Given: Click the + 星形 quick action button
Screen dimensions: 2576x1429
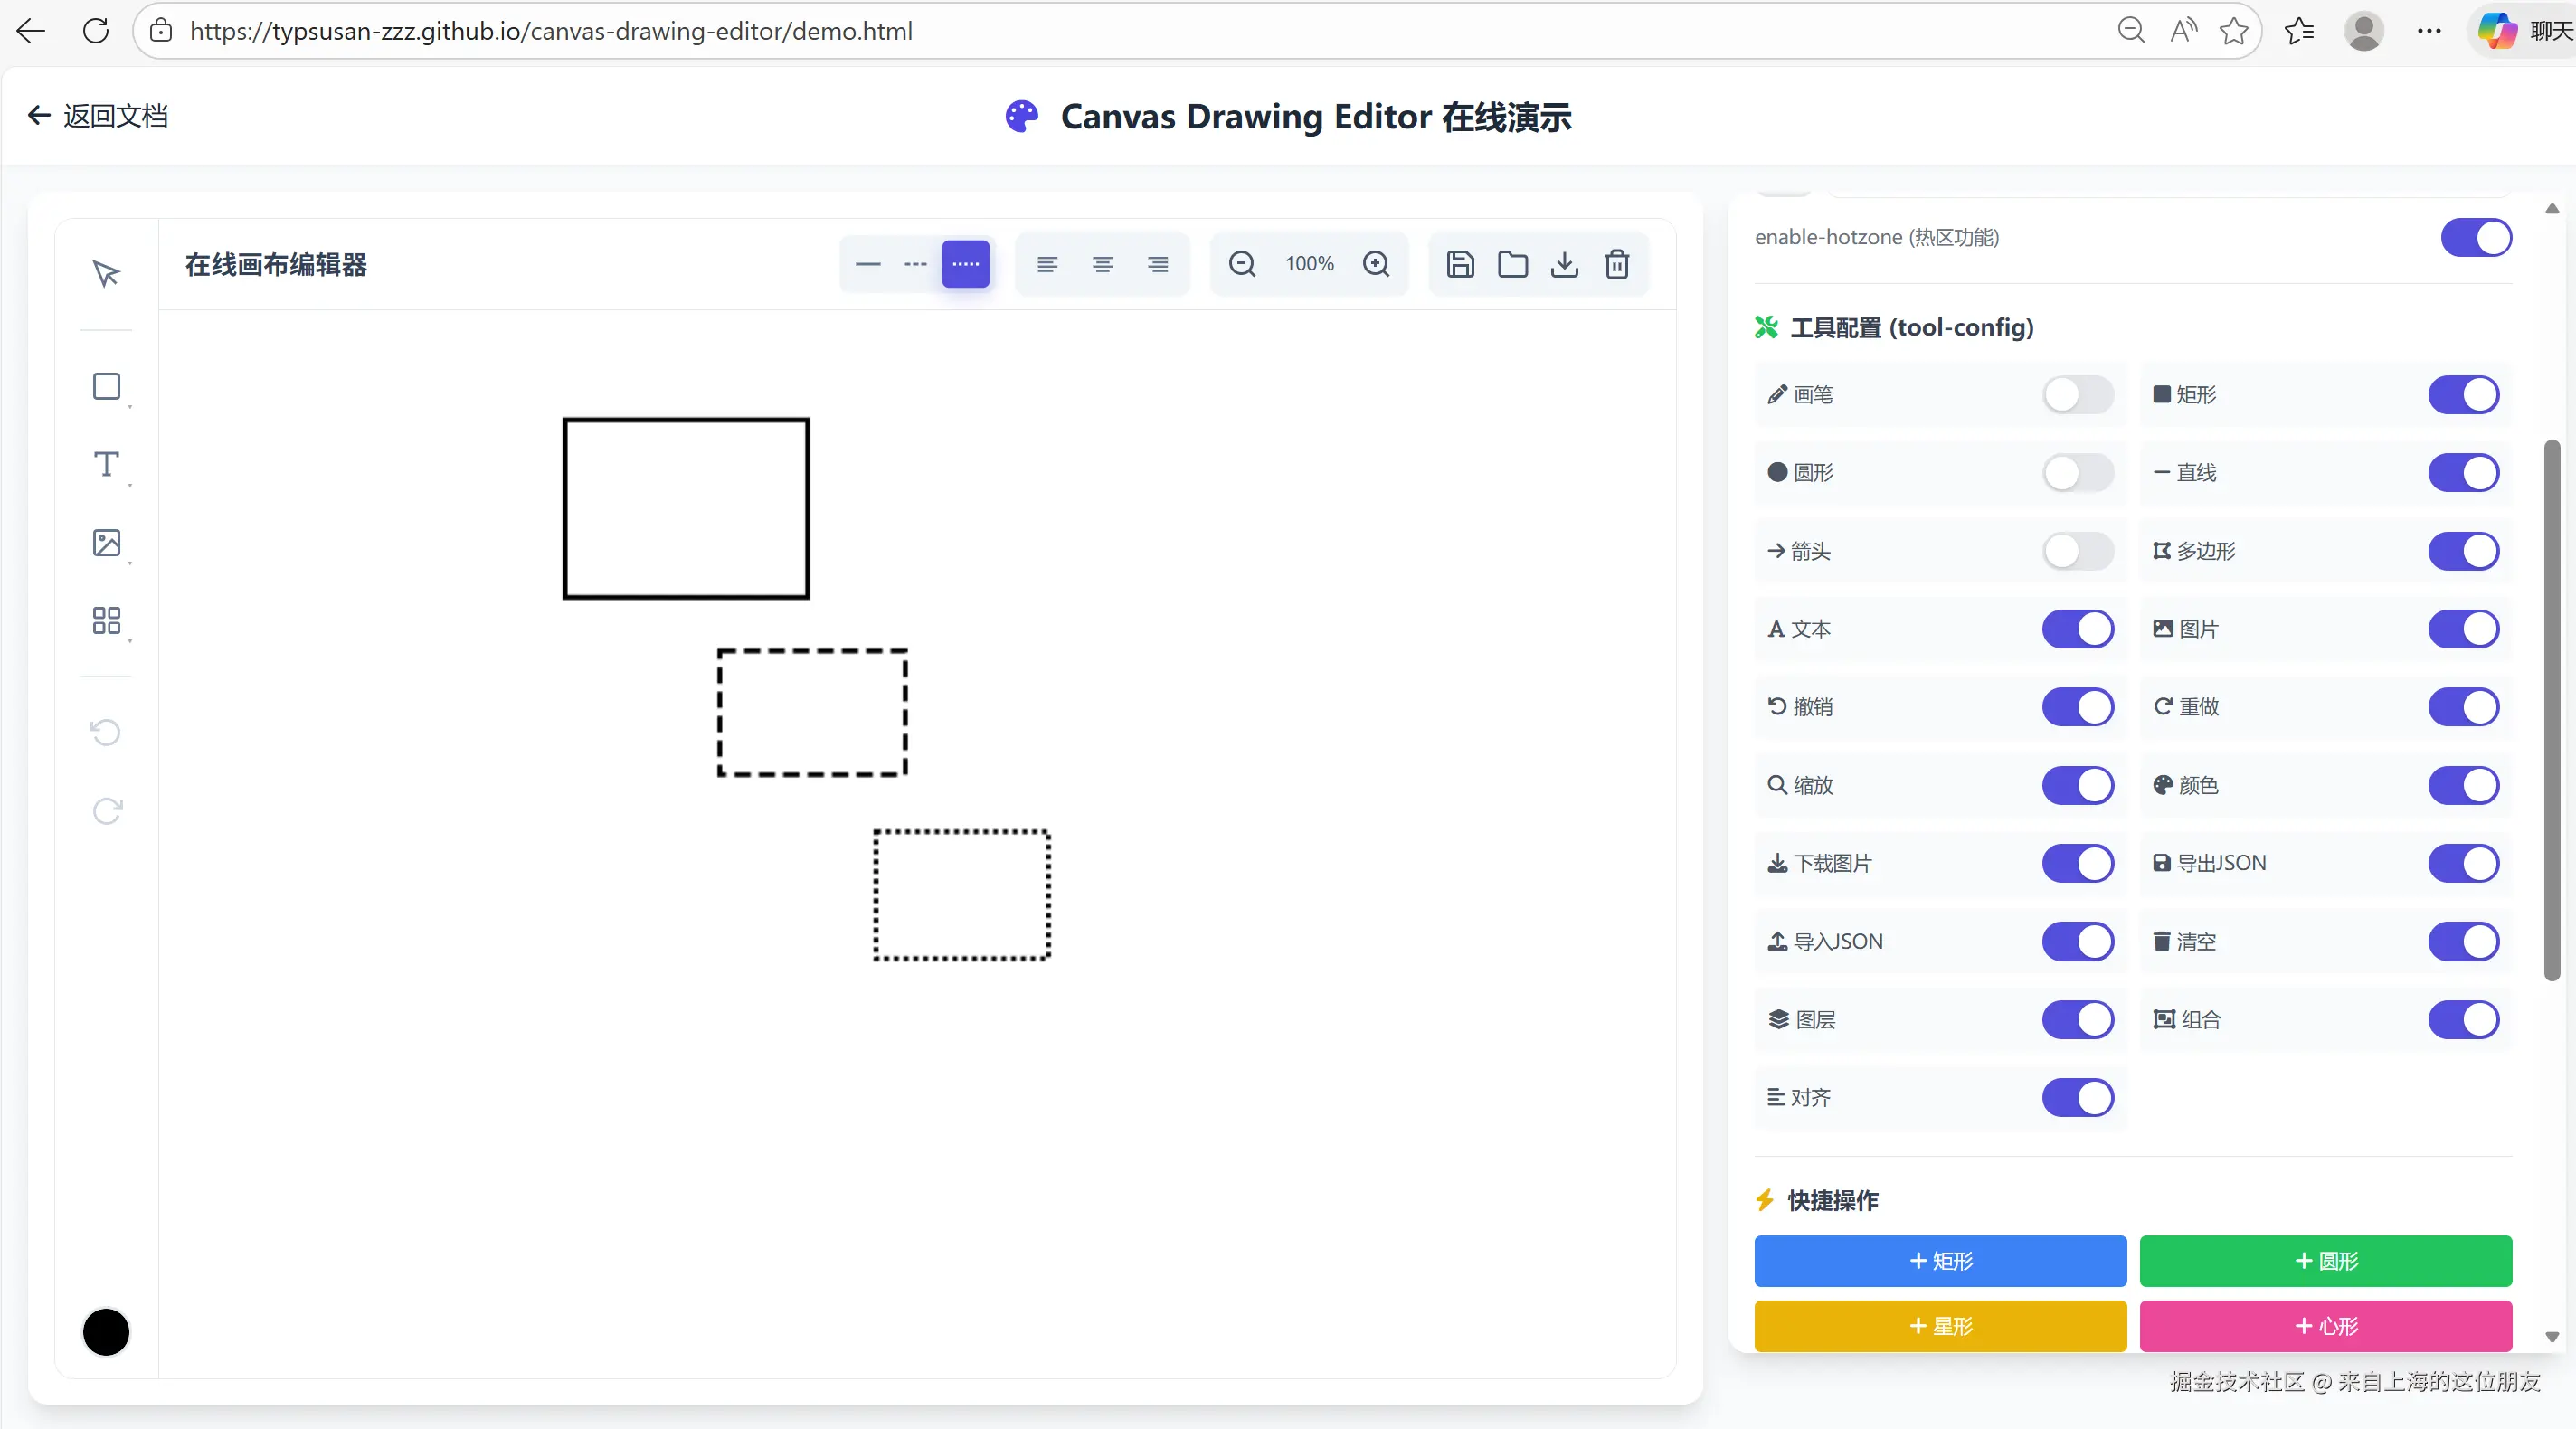Looking at the screenshot, I should pyautogui.click(x=1939, y=1326).
